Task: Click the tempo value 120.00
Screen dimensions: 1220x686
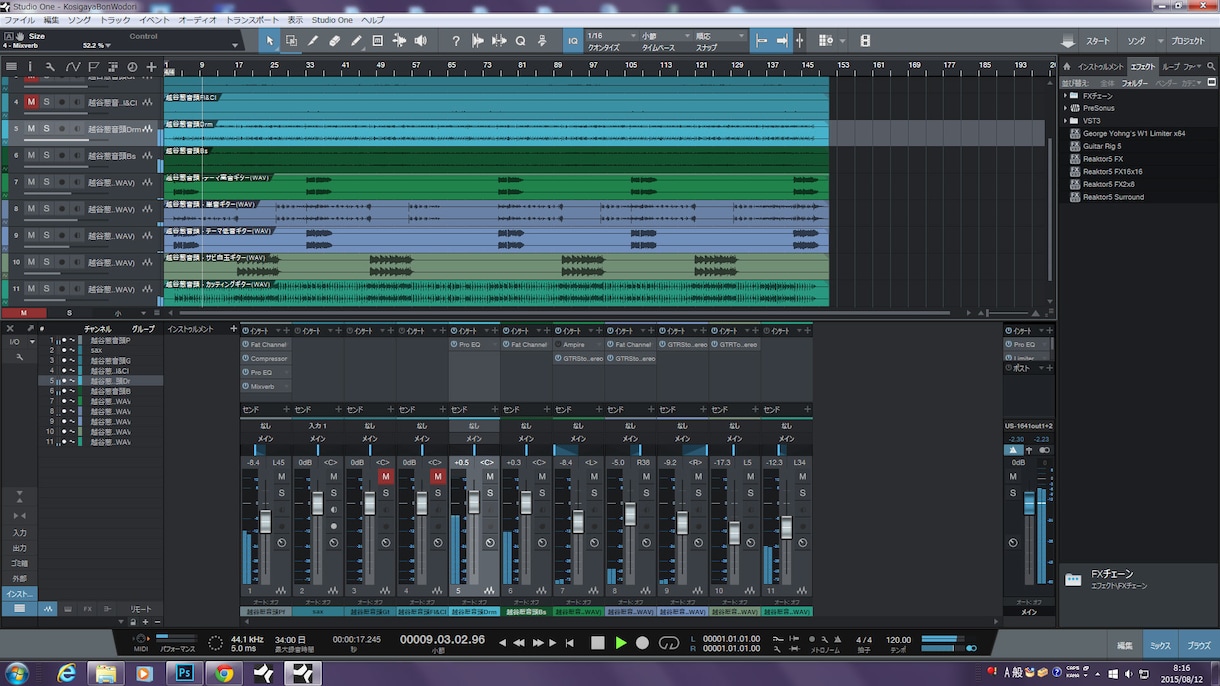Action: tap(899, 640)
